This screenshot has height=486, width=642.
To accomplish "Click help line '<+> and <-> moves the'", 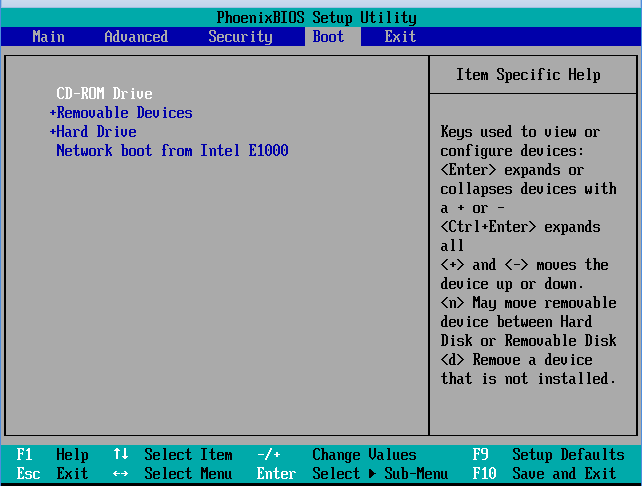I will tap(524, 265).
